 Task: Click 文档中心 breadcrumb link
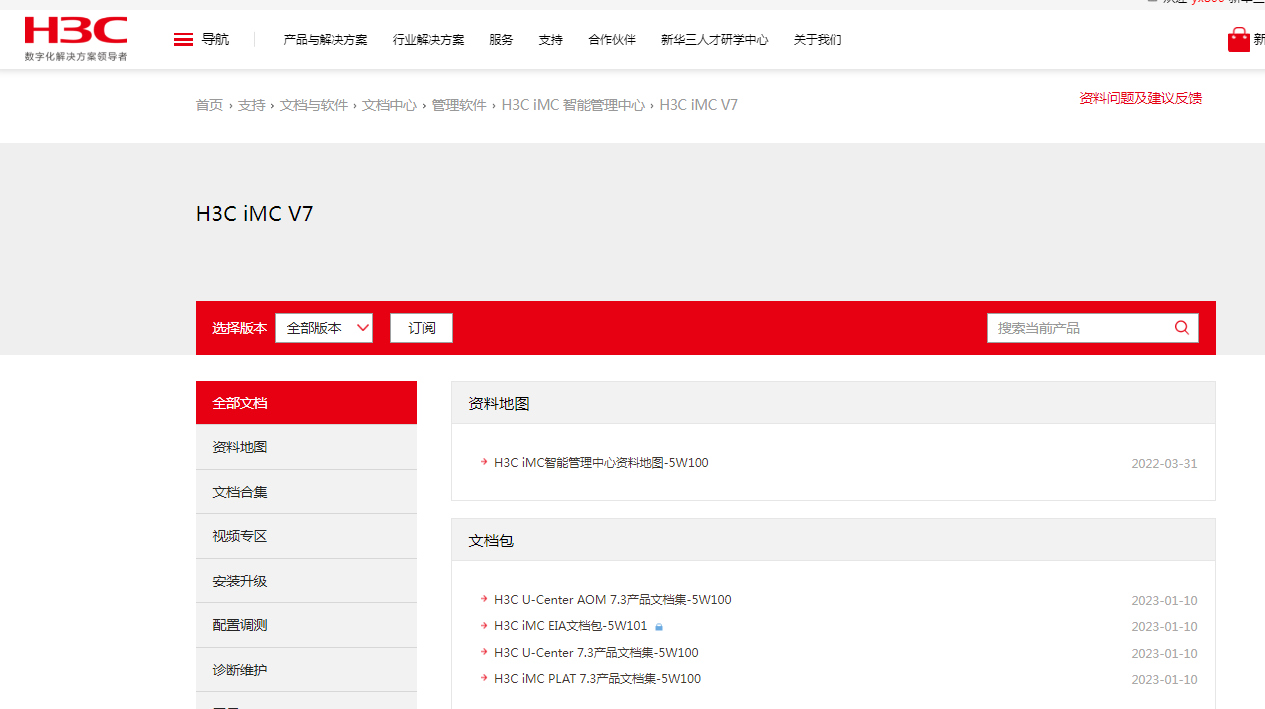pos(389,105)
